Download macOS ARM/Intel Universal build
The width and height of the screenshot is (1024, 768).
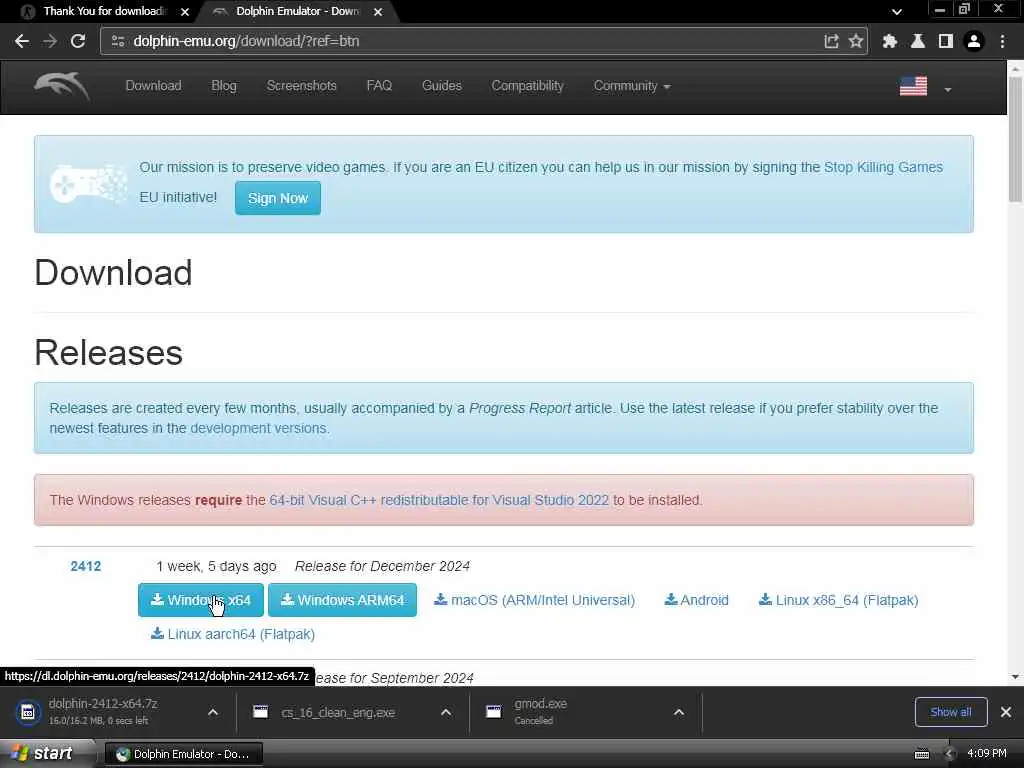click(534, 600)
